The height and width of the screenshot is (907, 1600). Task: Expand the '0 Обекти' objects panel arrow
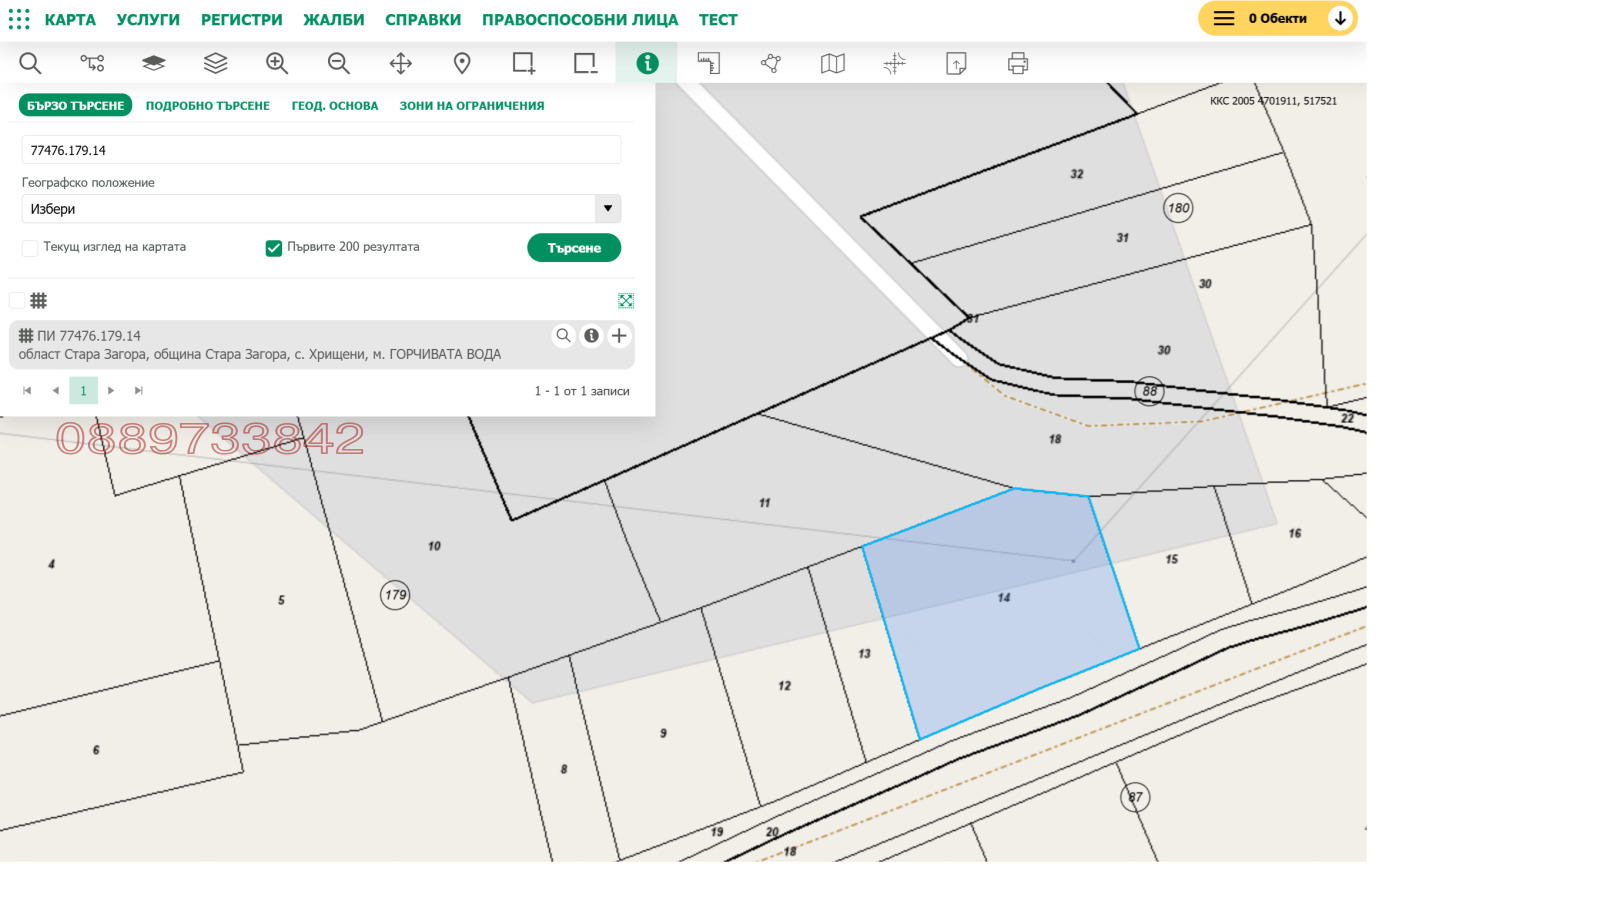[1340, 18]
